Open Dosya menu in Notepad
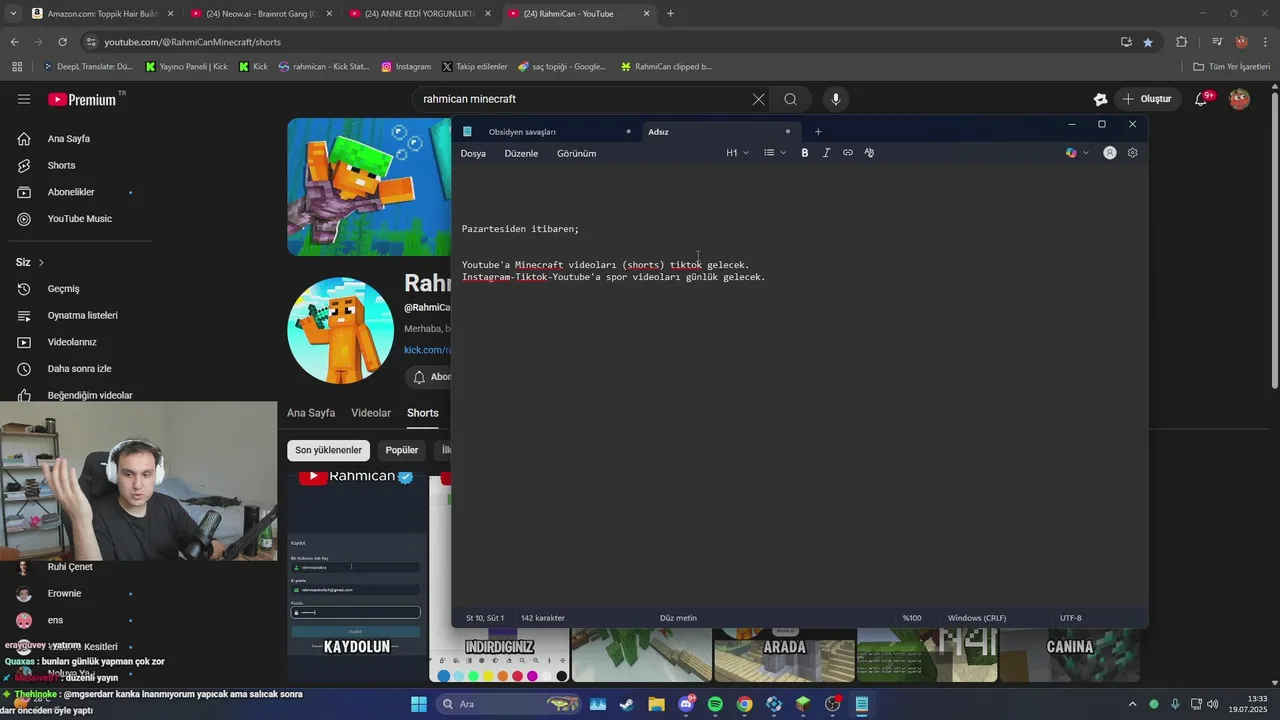1280x720 pixels. point(473,153)
